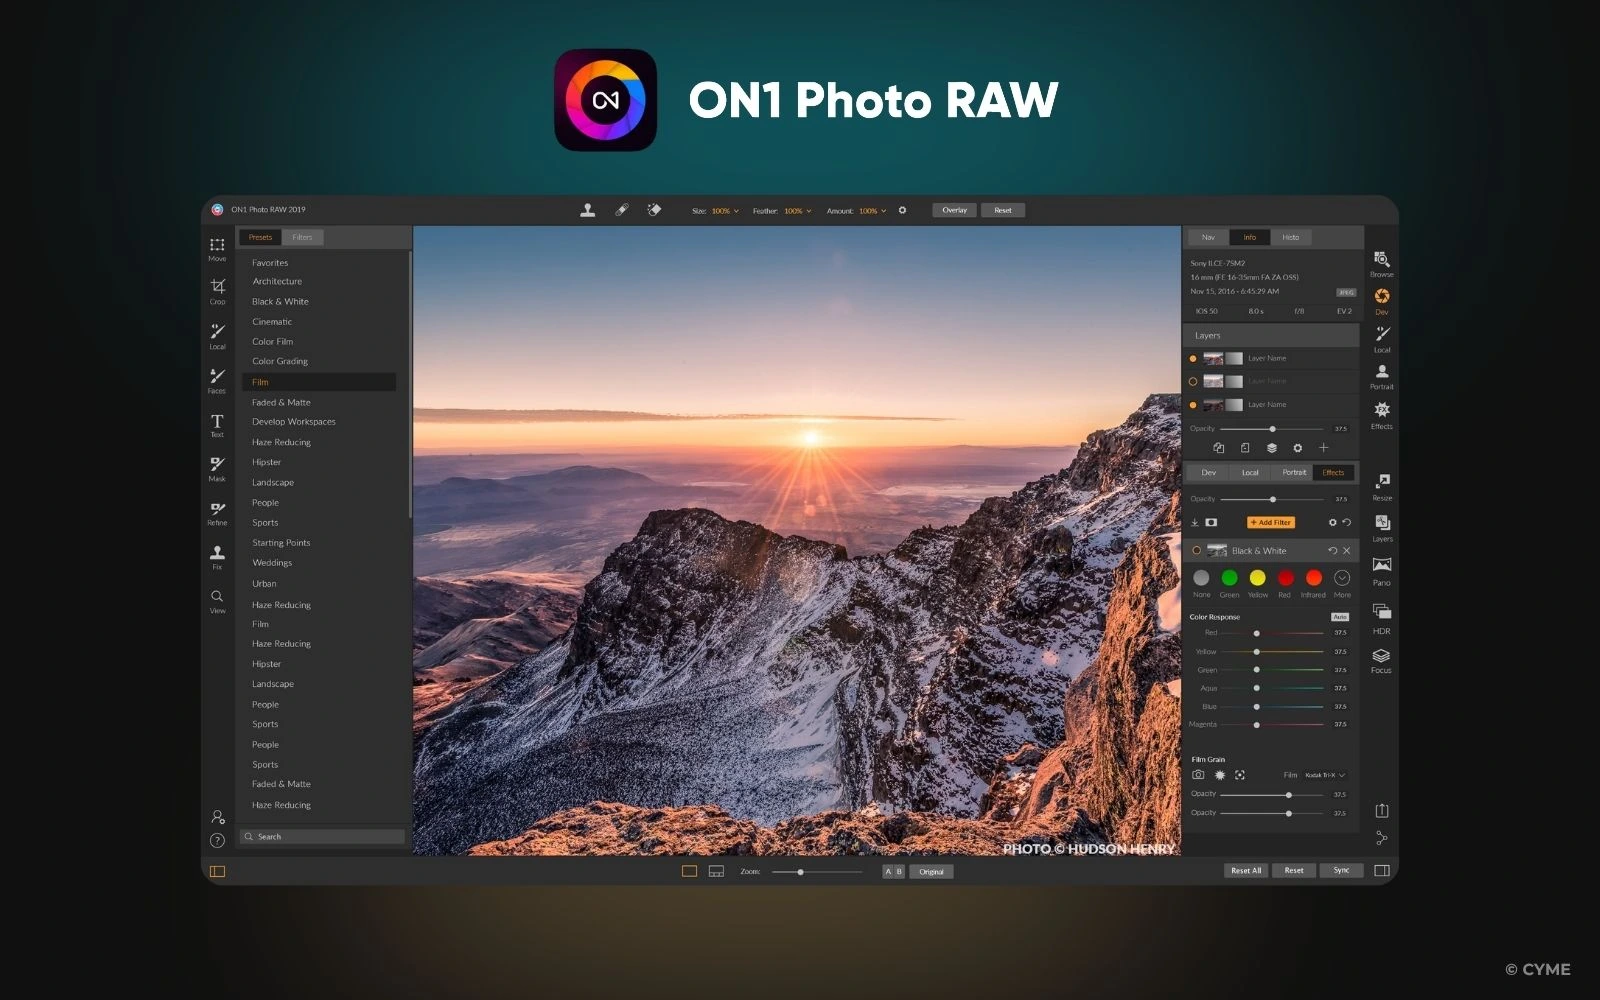Open the Mask tool
Image resolution: width=1600 pixels, height=1000 pixels.
coord(217,466)
